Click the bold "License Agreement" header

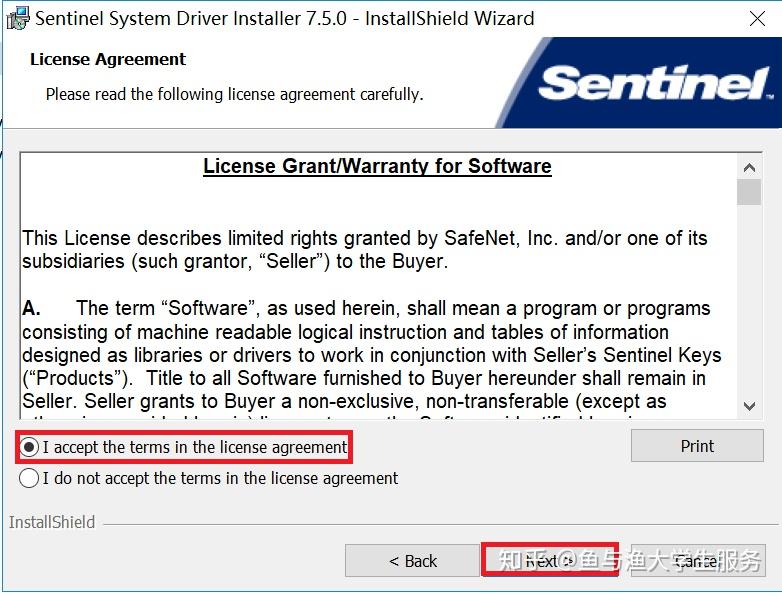coord(108,59)
